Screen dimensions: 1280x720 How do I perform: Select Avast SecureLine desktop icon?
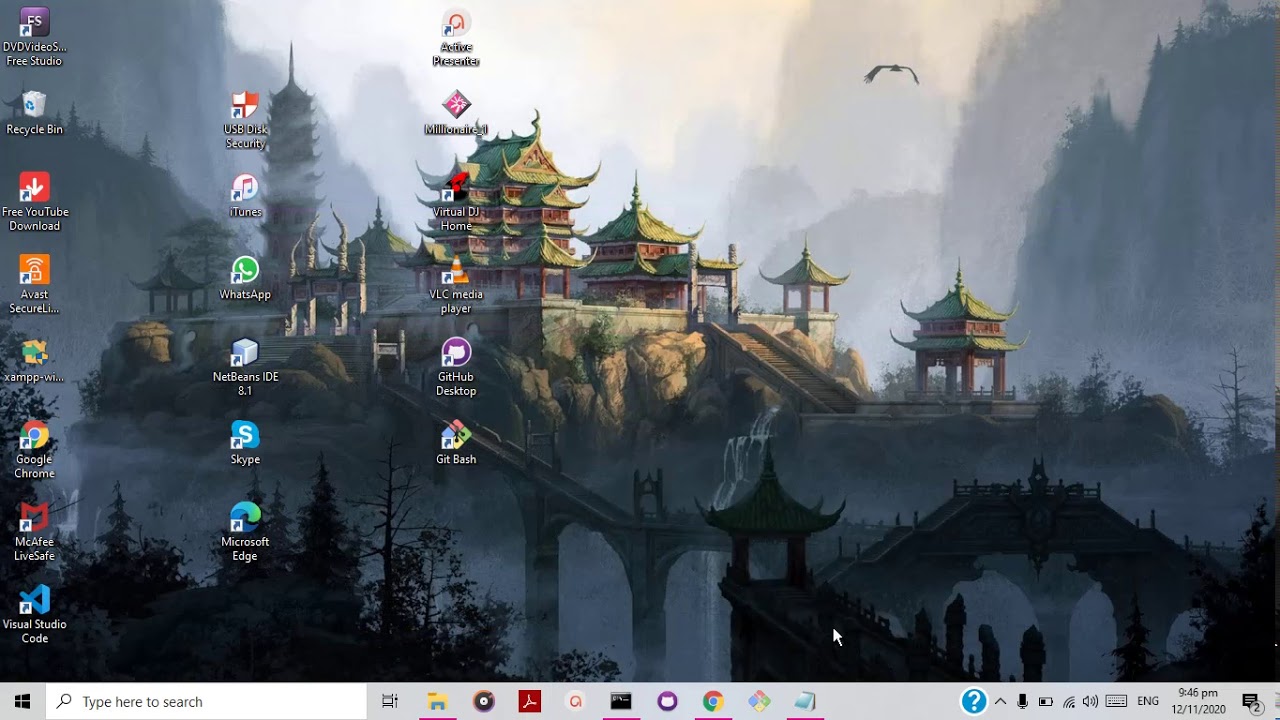pos(34,285)
